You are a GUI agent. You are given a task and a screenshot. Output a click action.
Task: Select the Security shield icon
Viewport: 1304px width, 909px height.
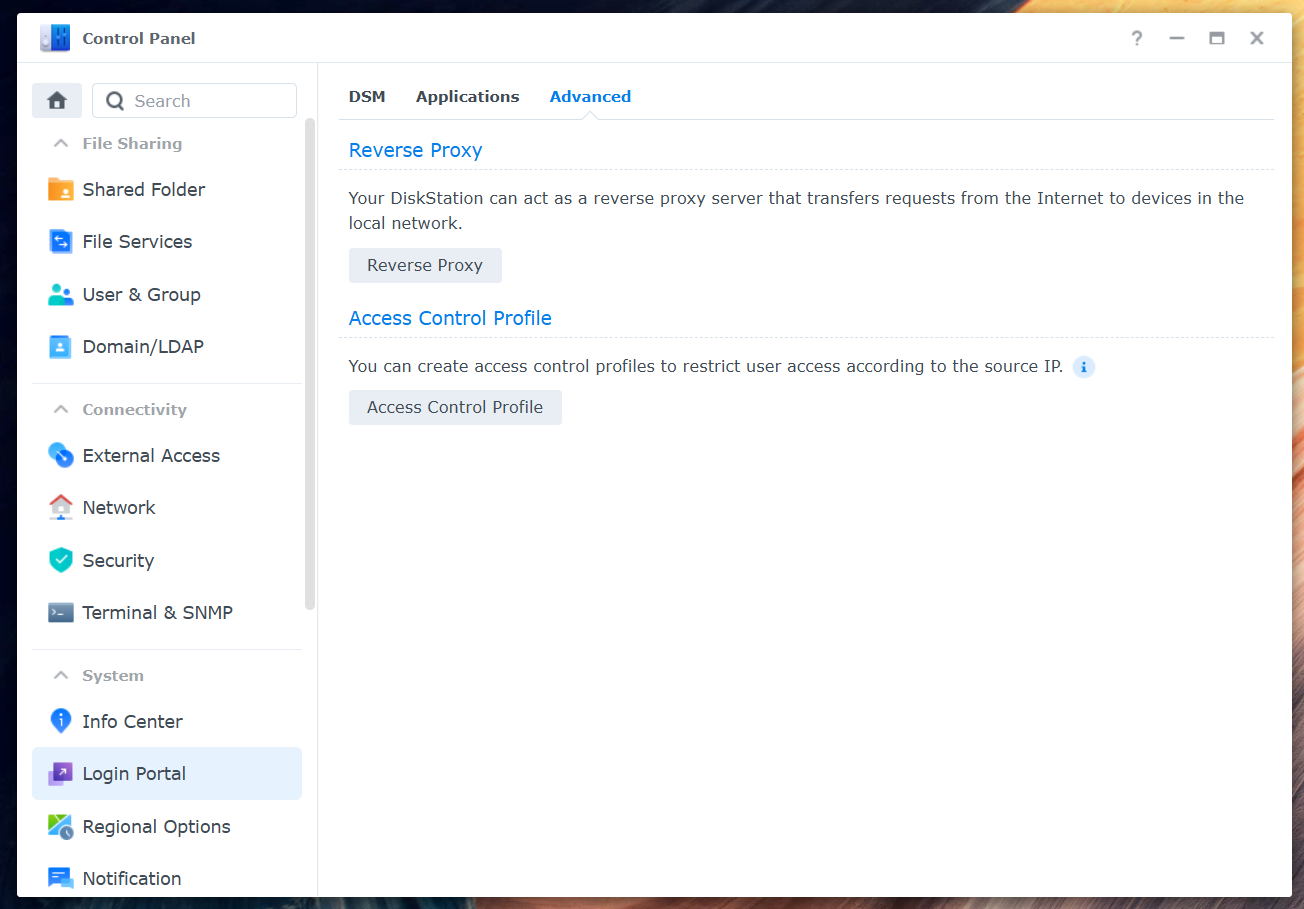pos(60,560)
